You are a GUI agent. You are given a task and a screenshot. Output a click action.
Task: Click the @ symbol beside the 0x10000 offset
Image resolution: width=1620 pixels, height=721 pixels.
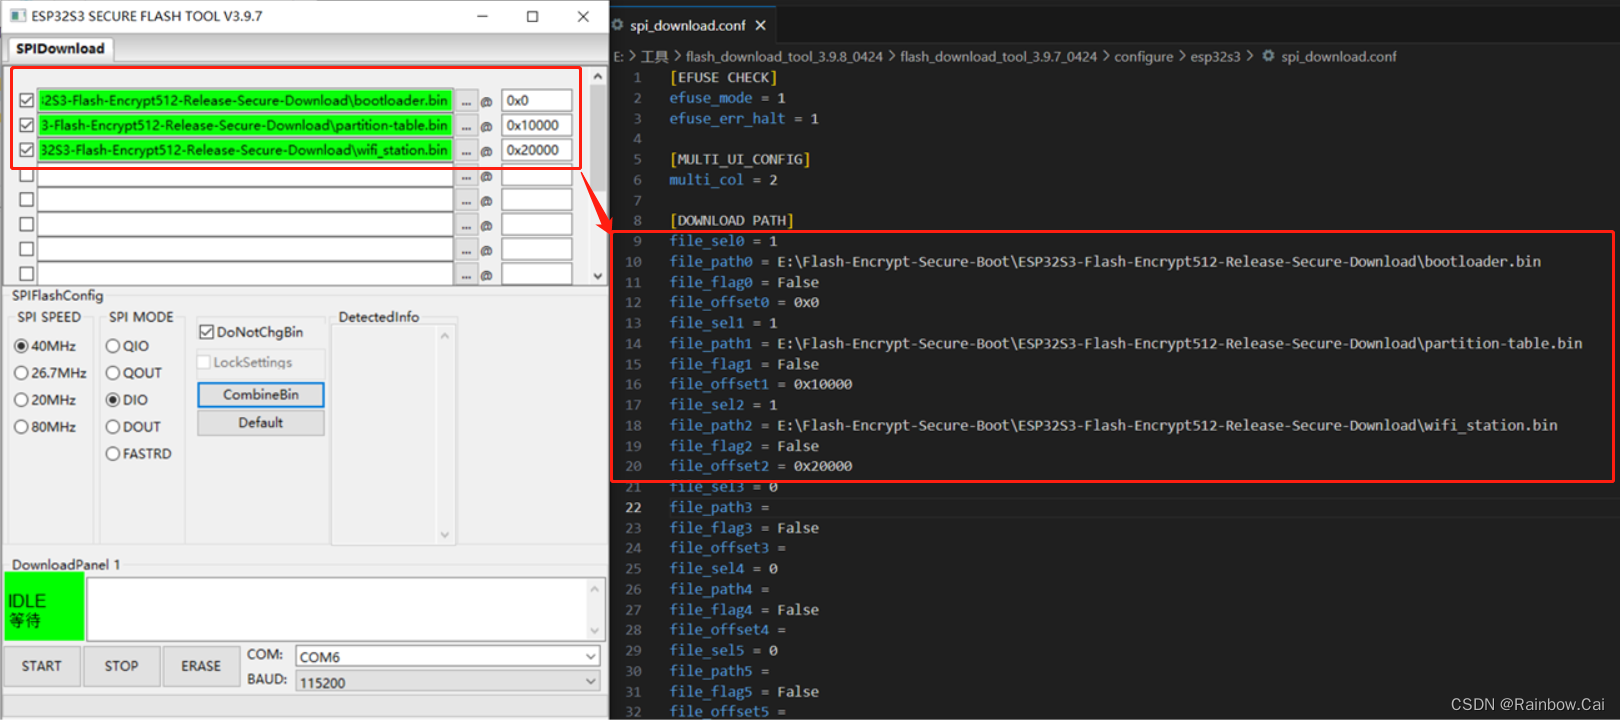click(487, 127)
